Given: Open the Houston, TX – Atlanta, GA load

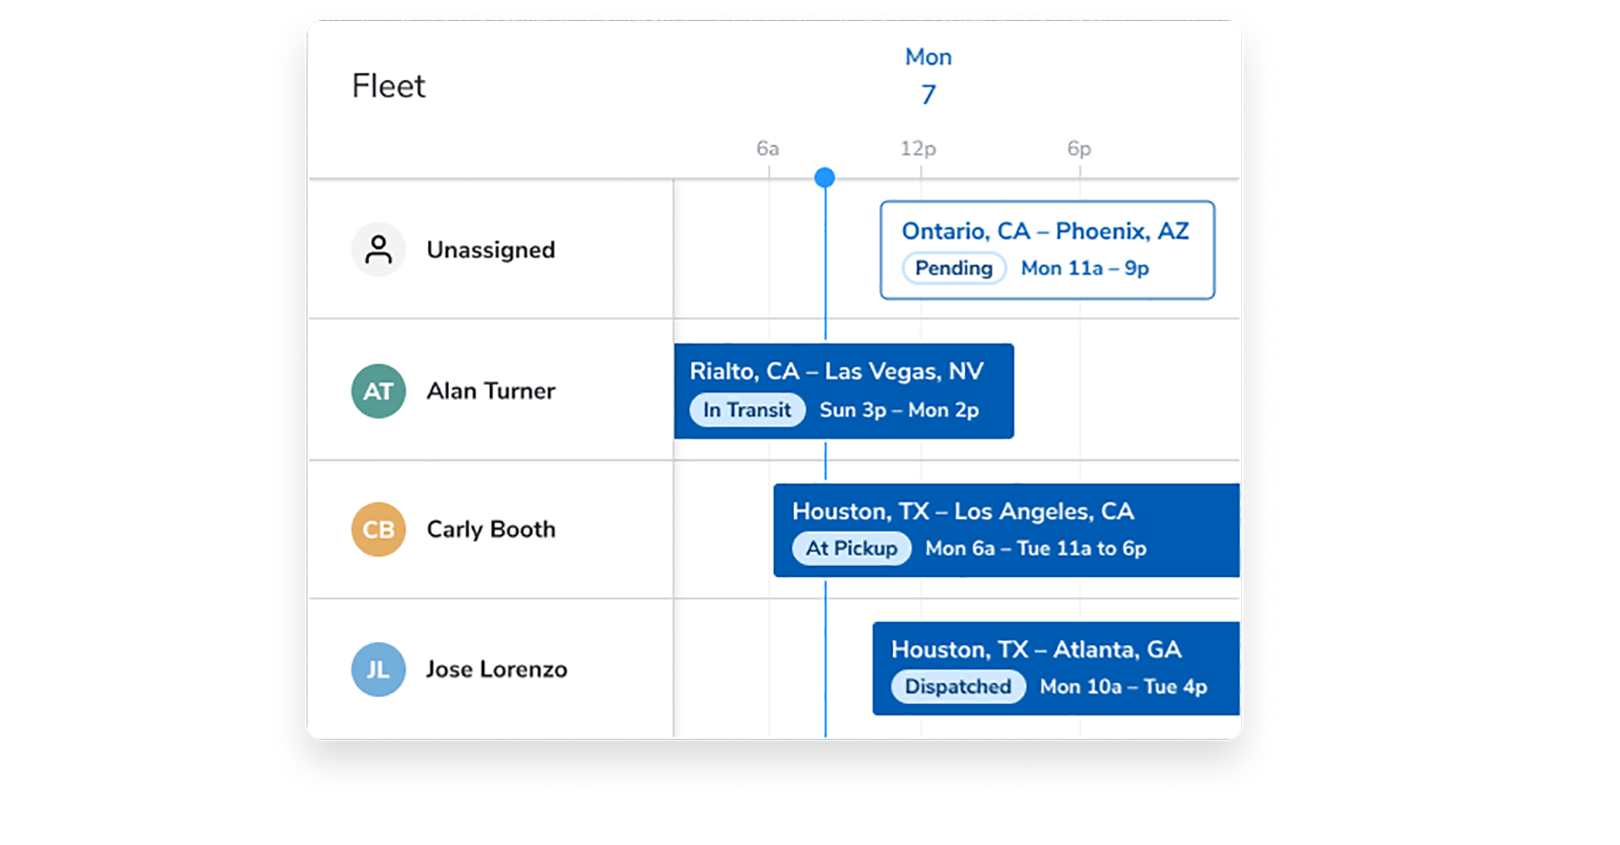Looking at the screenshot, I should (x=1036, y=649).
